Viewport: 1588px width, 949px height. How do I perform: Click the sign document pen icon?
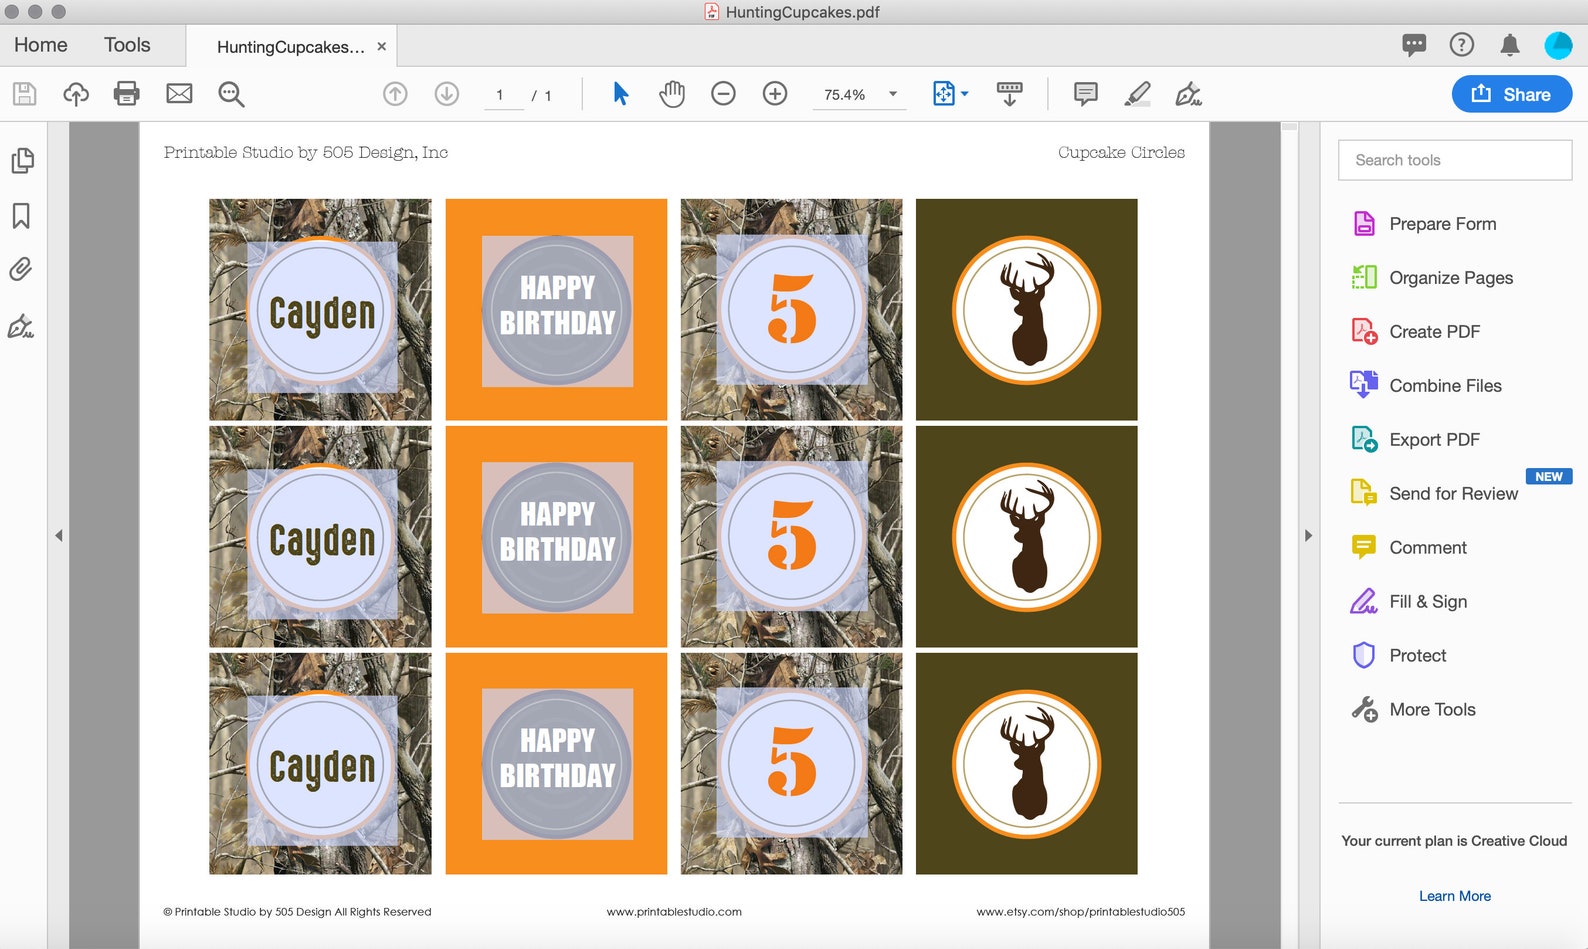1189,94
